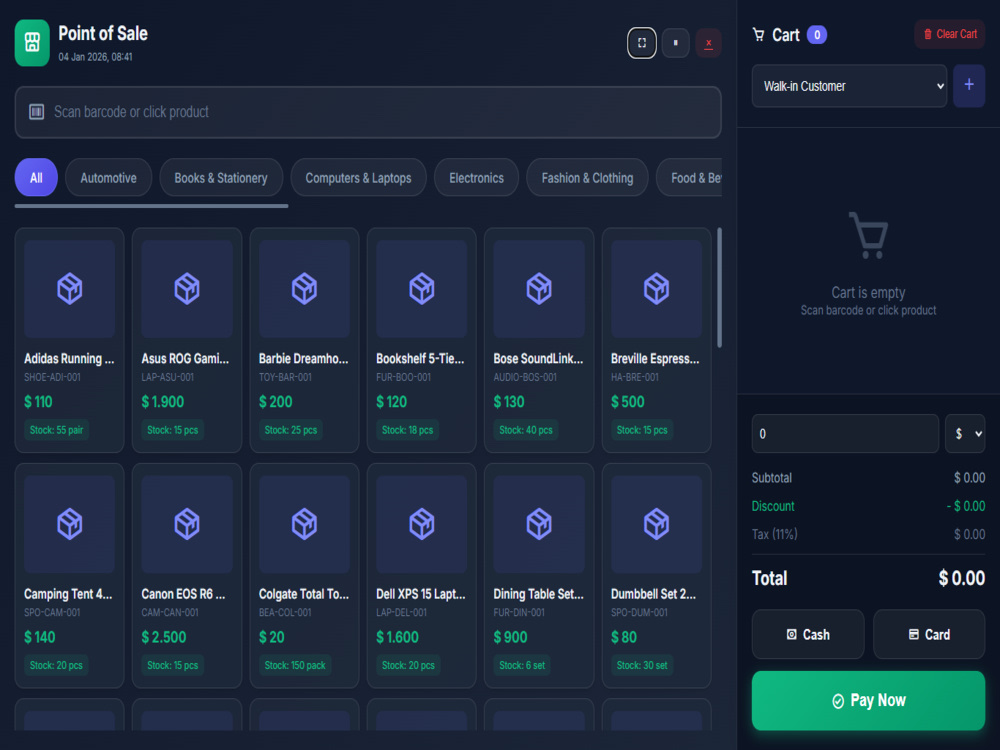Select the Barbie Dreamhouse product icon
The width and height of the screenshot is (1000, 750).
[x=304, y=289]
